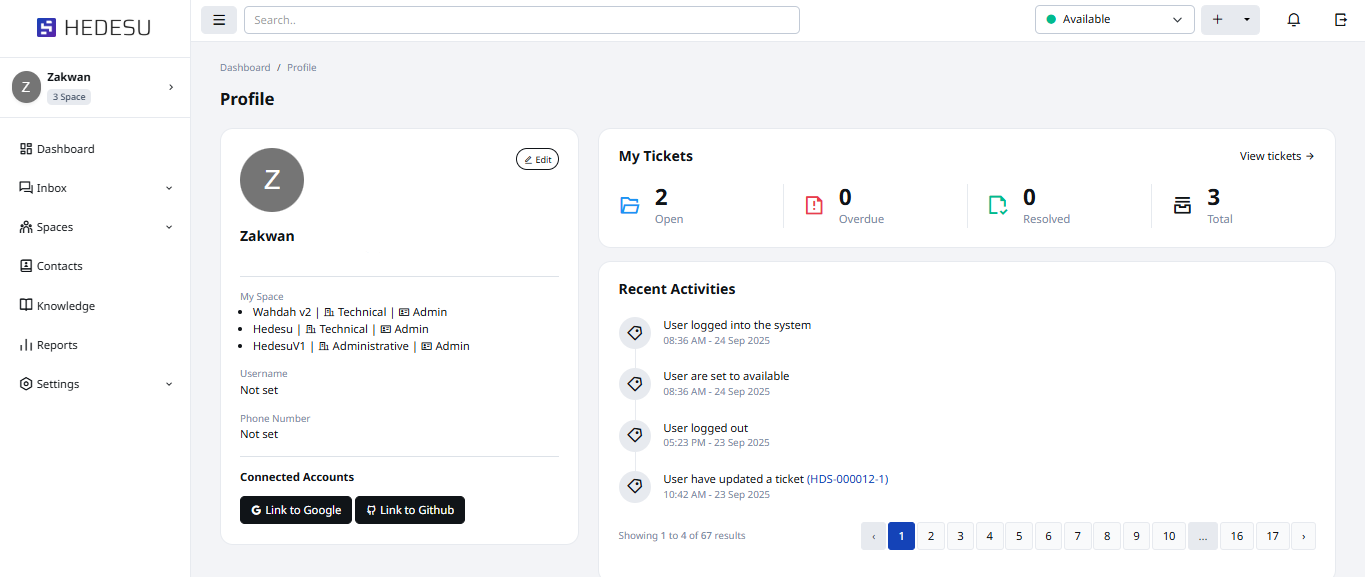Click the Z profile avatar picture

click(272, 180)
